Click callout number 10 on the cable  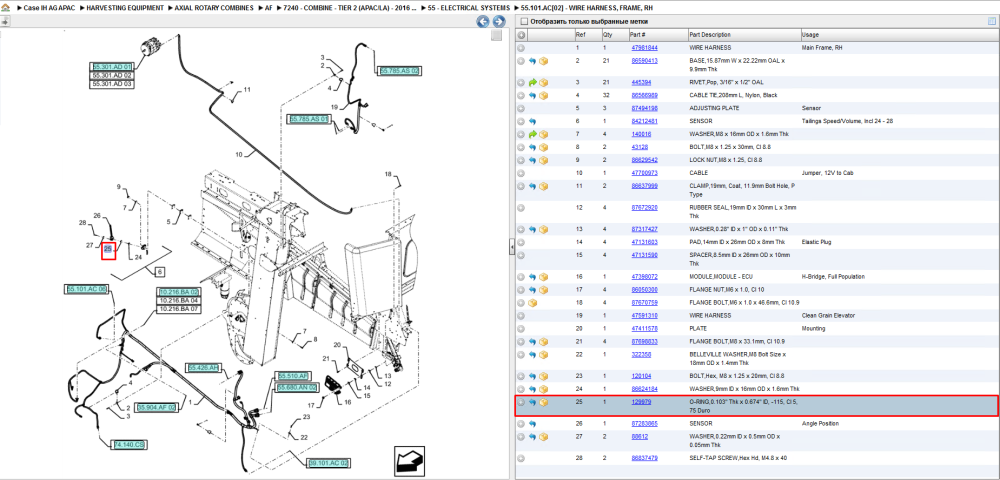click(239, 154)
